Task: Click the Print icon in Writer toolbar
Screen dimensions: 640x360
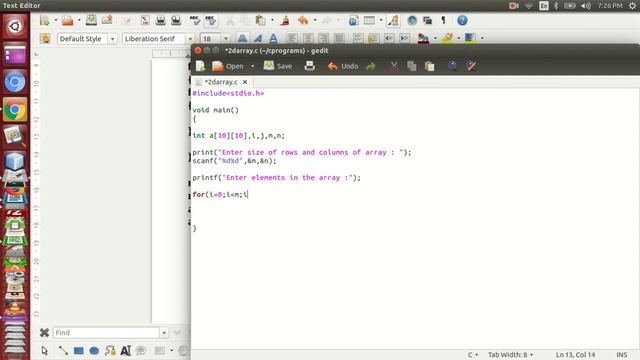Action: (x=160, y=20)
